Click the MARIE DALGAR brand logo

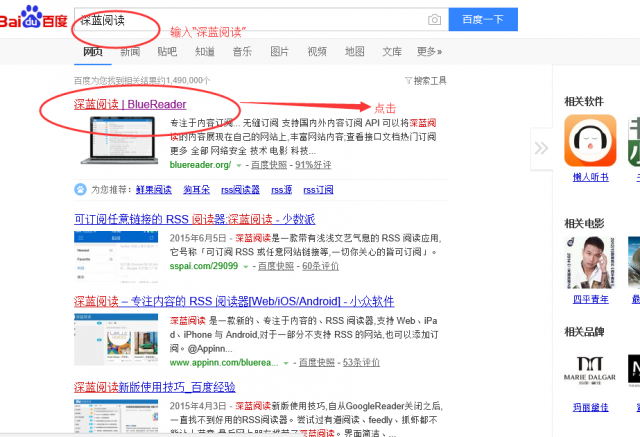pos(590,370)
